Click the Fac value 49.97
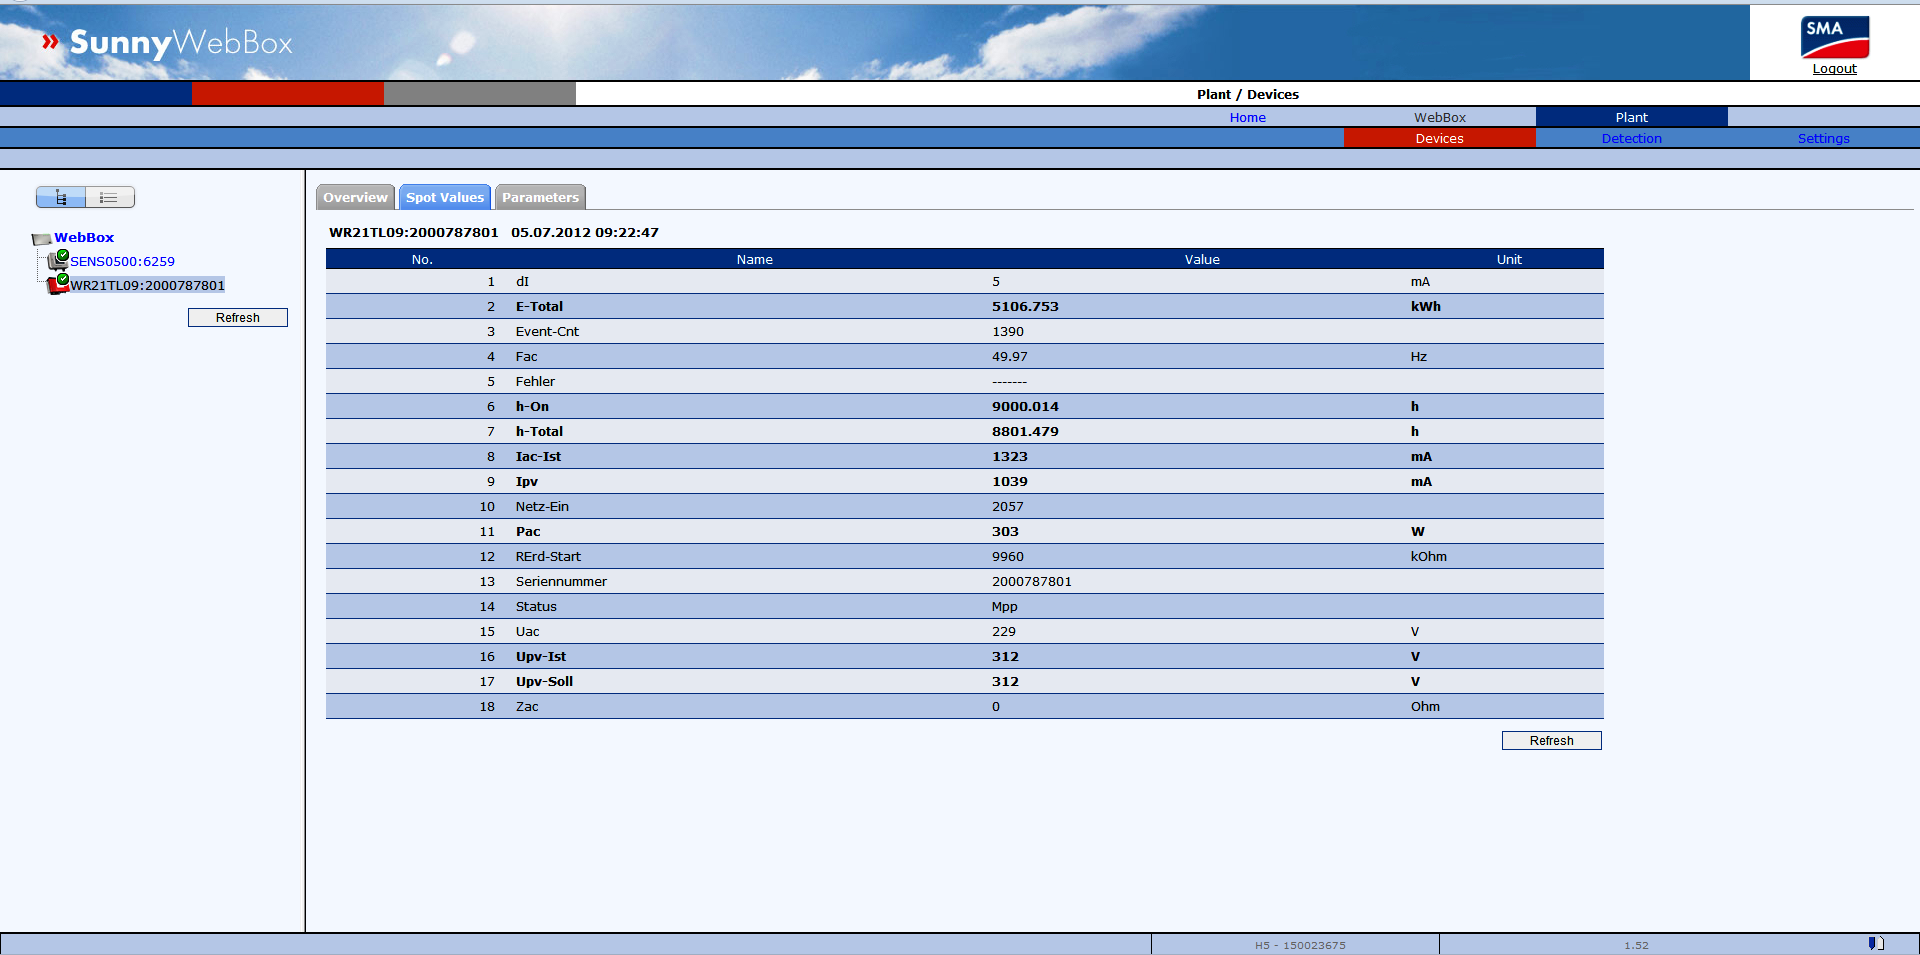The height and width of the screenshot is (955, 1920). point(1010,357)
